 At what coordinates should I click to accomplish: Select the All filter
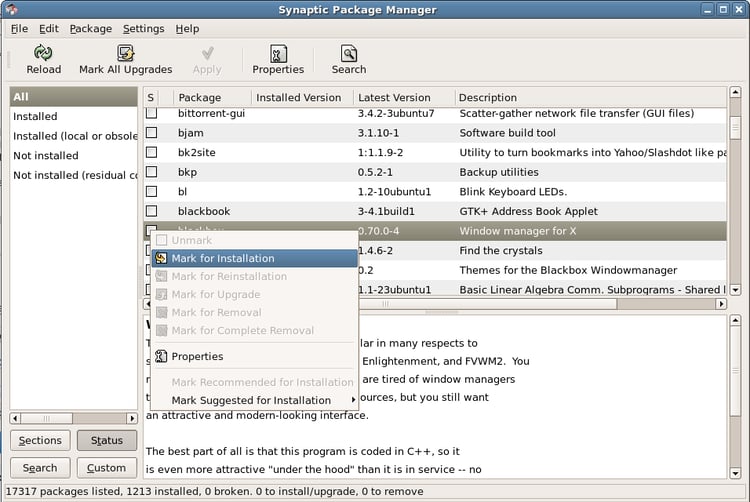pos(73,97)
